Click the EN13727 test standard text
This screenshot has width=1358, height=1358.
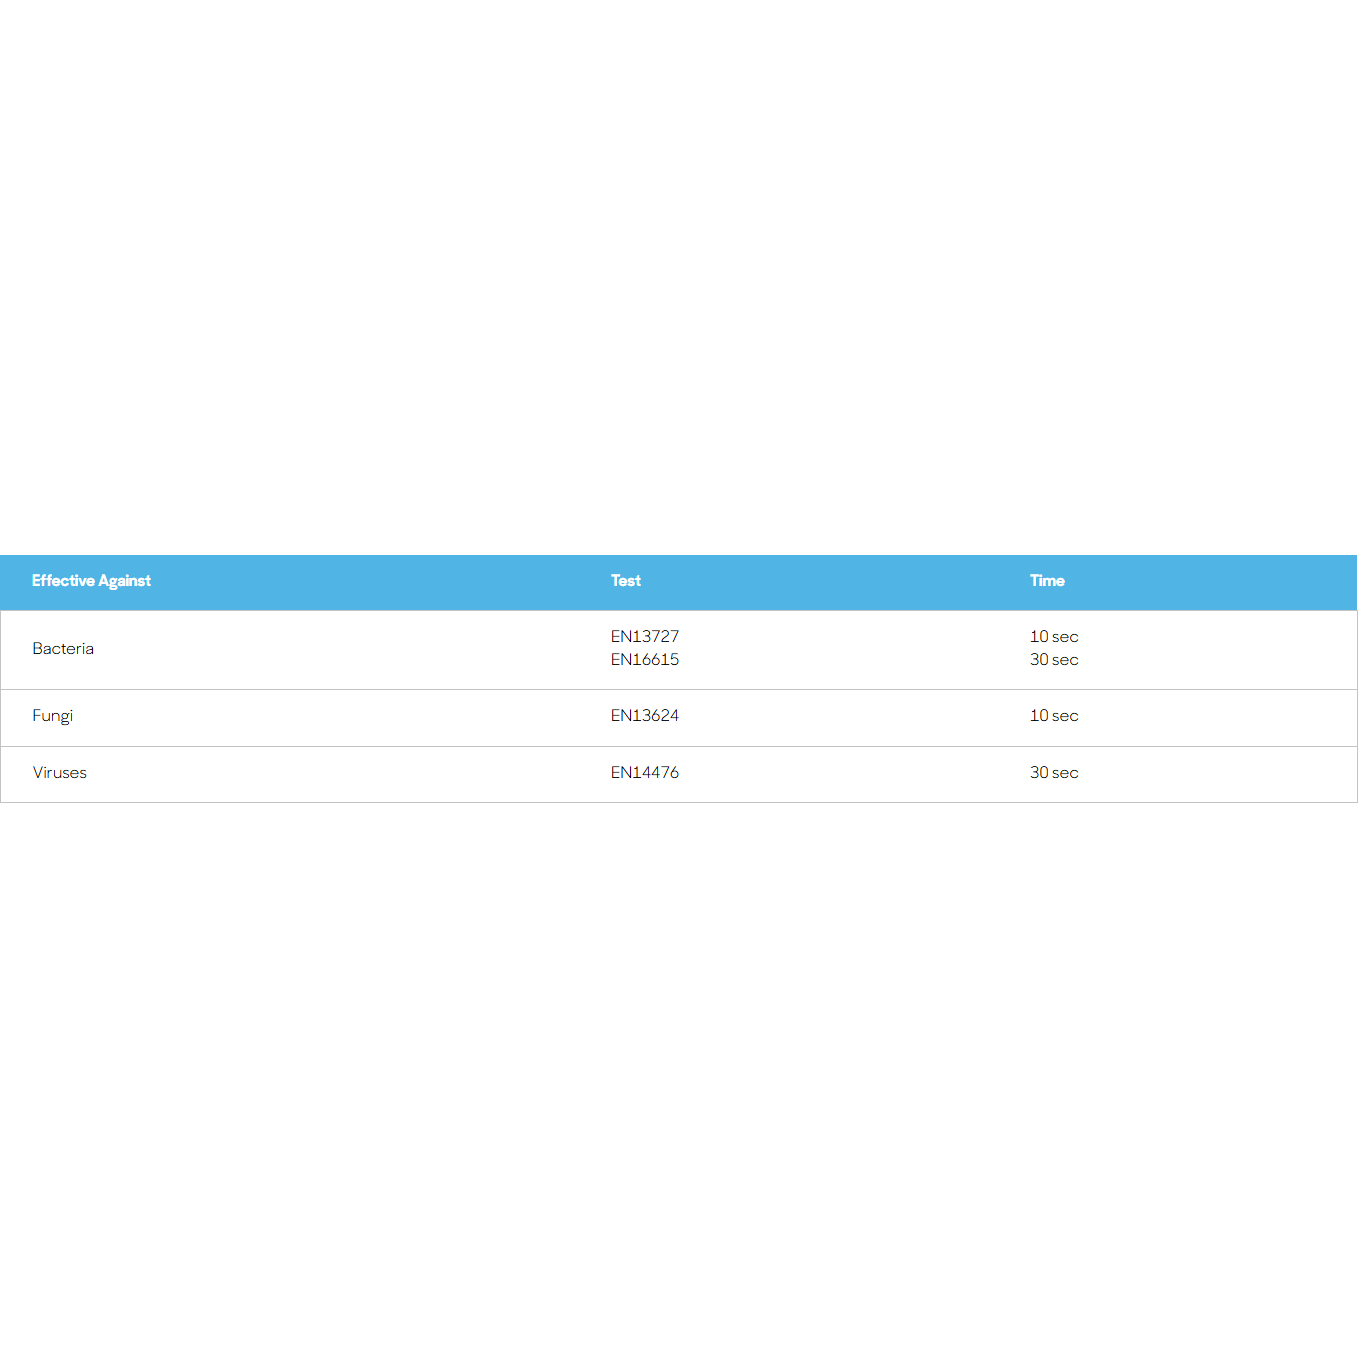click(x=645, y=637)
